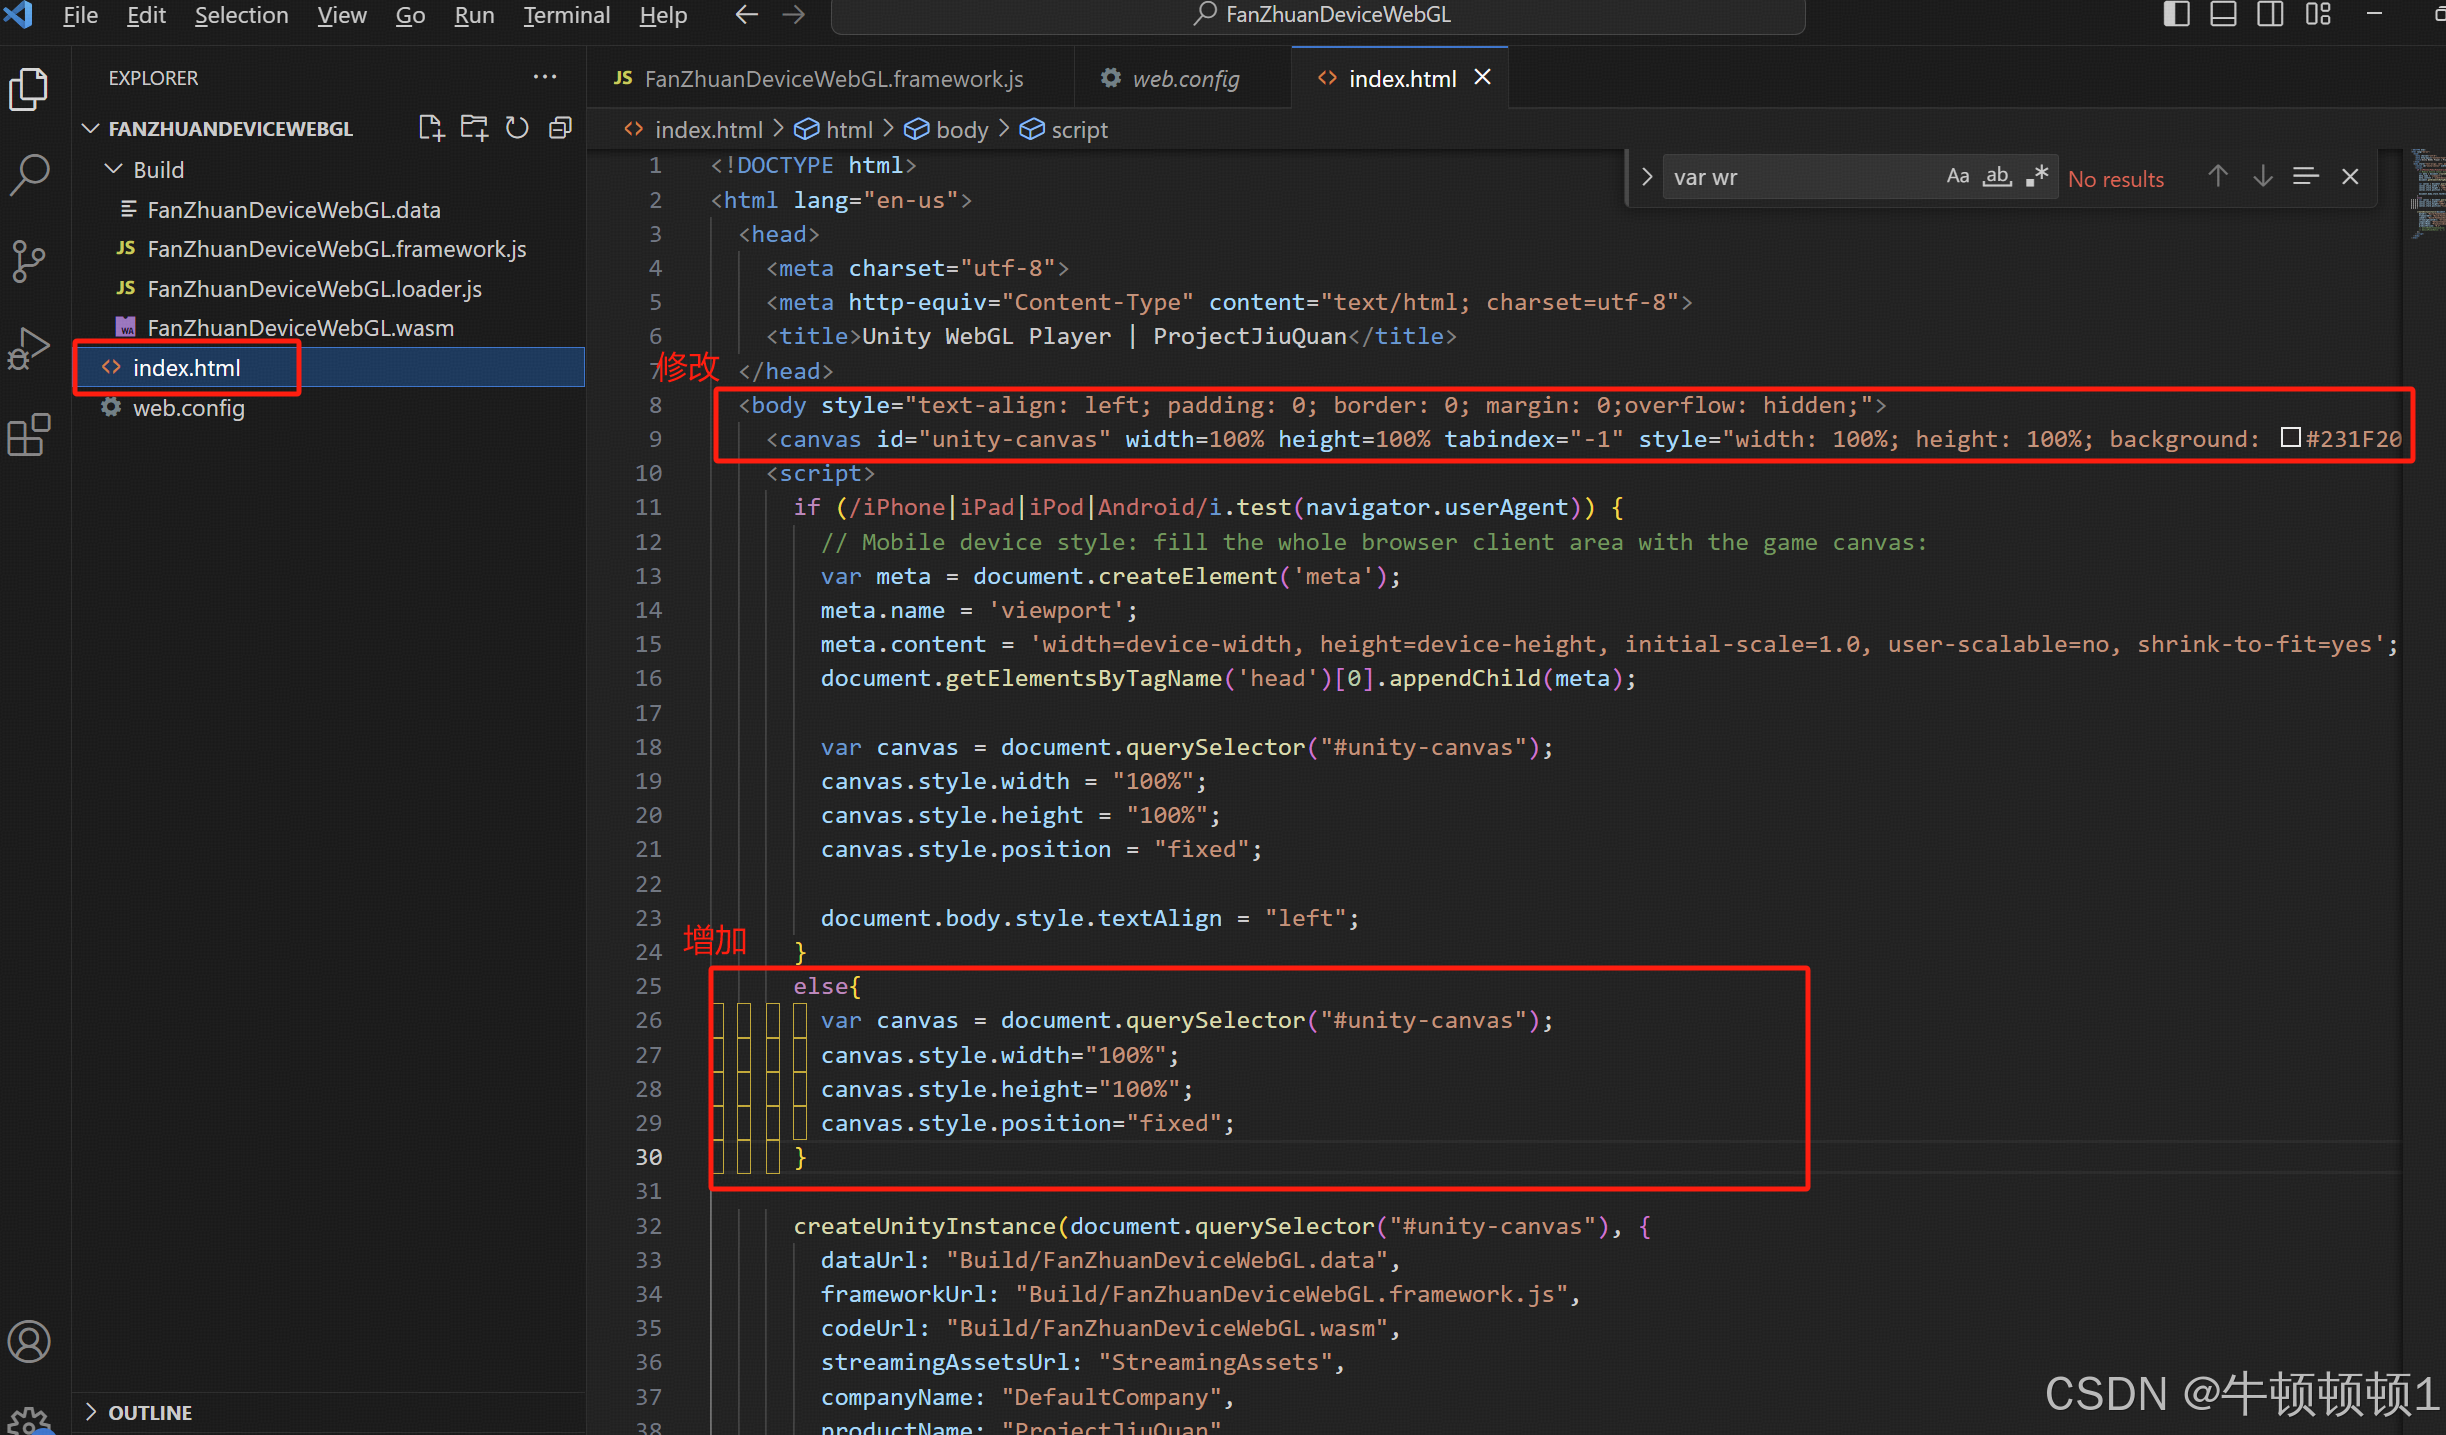This screenshot has width=2446, height=1435.
Task: Toggle Match Whole Word in find widget
Action: 1997,177
